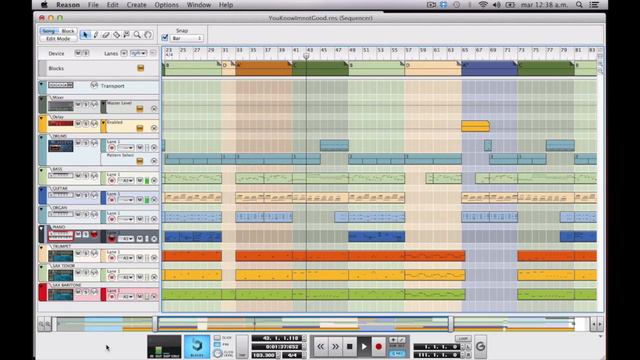Mute the Bass track

coord(78,176)
